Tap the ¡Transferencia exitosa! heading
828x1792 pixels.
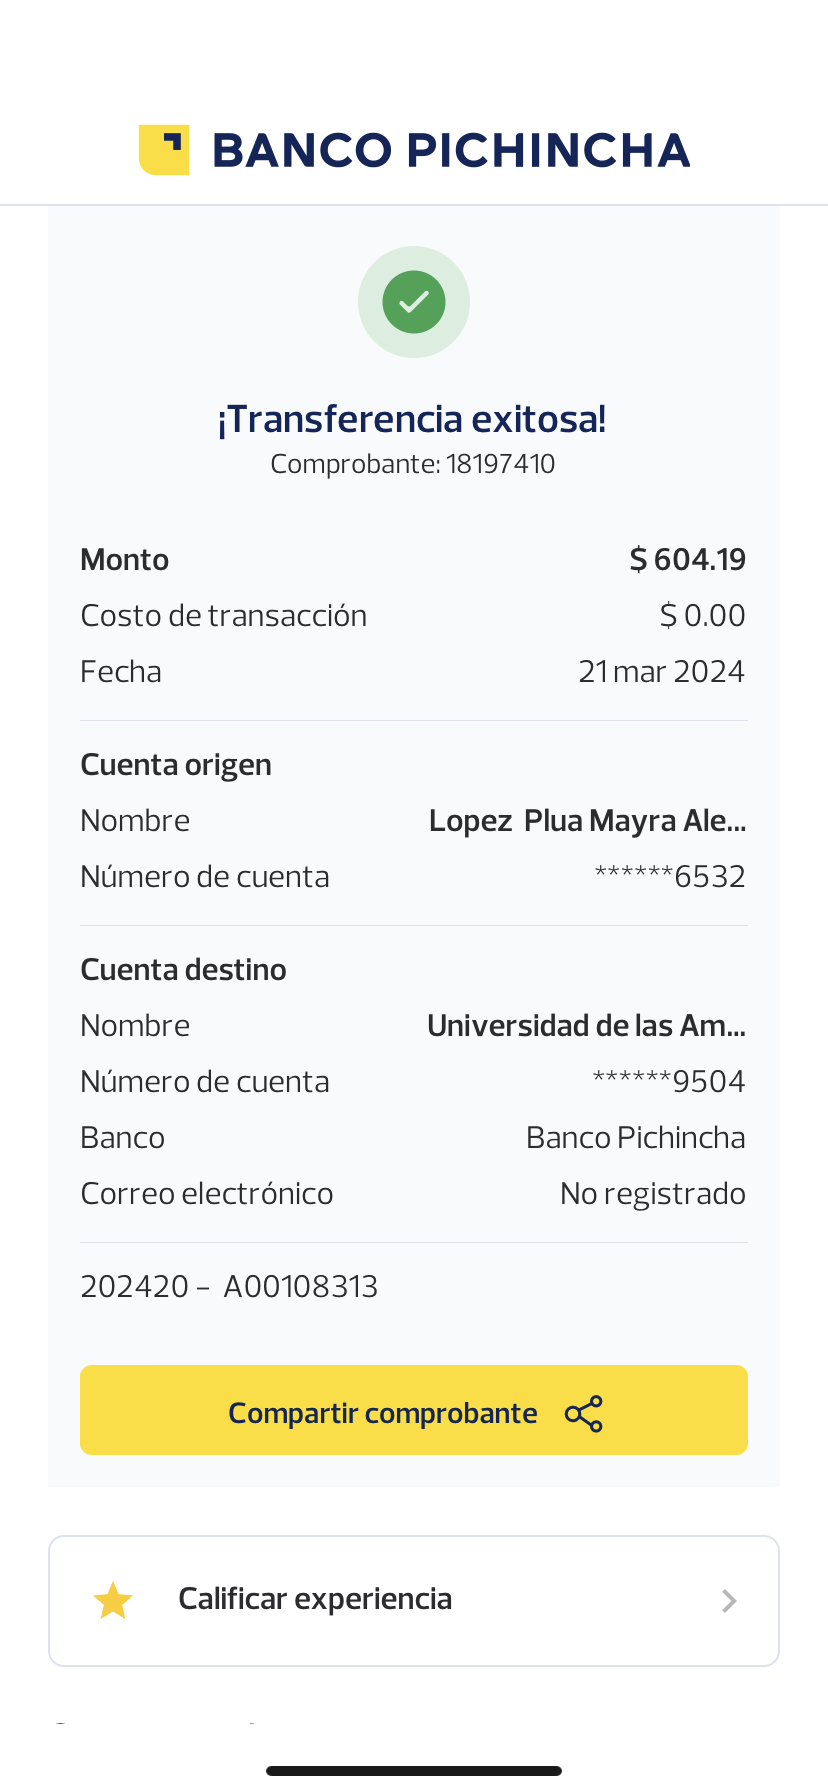point(412,419)
